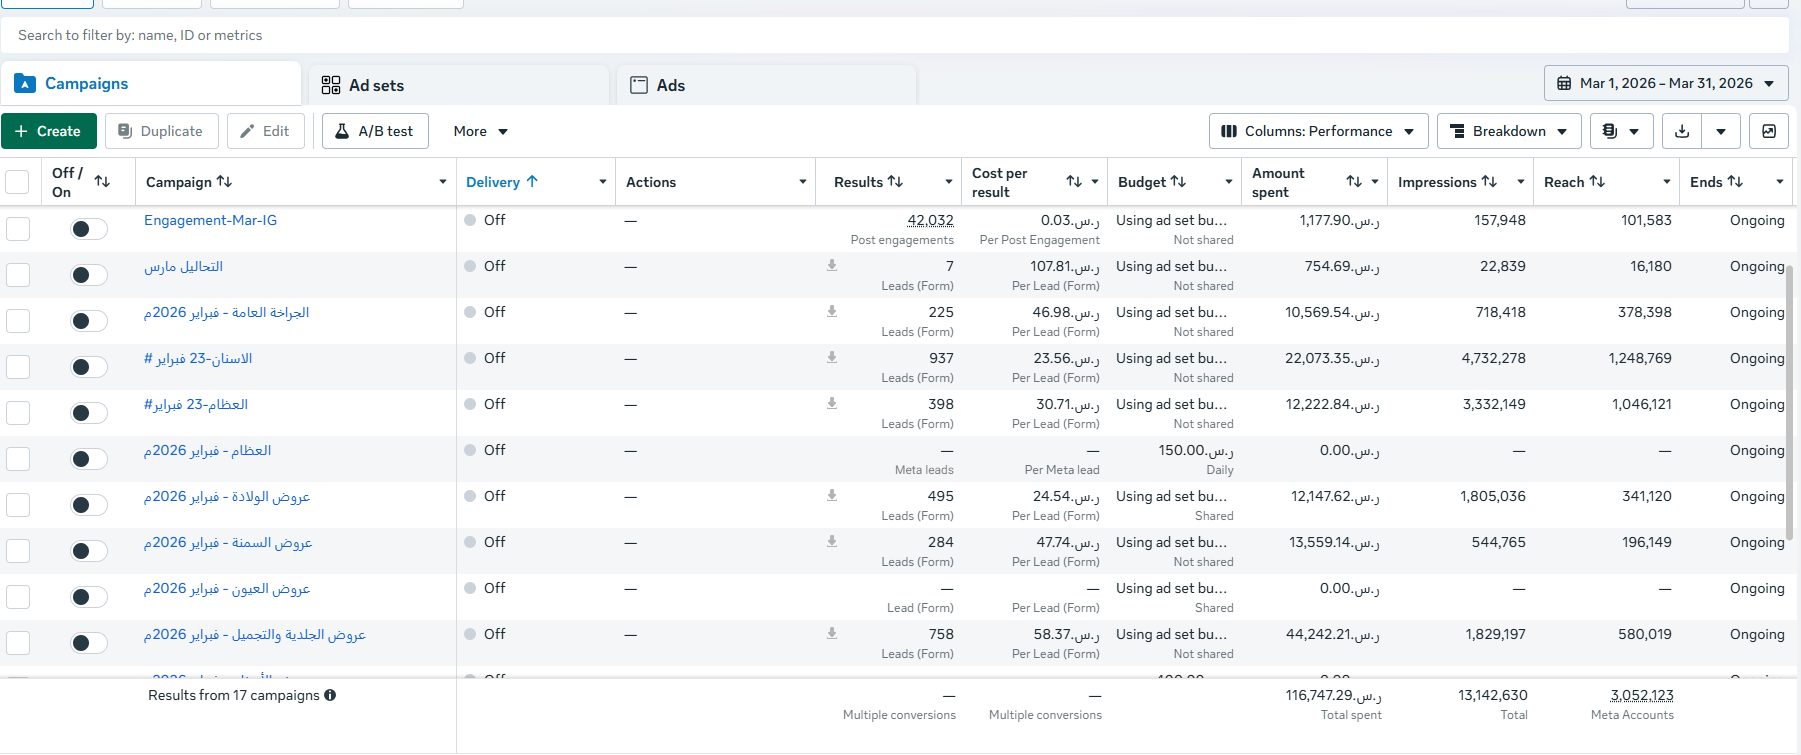1801x755 pixels.
Task: Expand the Columns: Performance dropdown
Action: point(1318,131)
